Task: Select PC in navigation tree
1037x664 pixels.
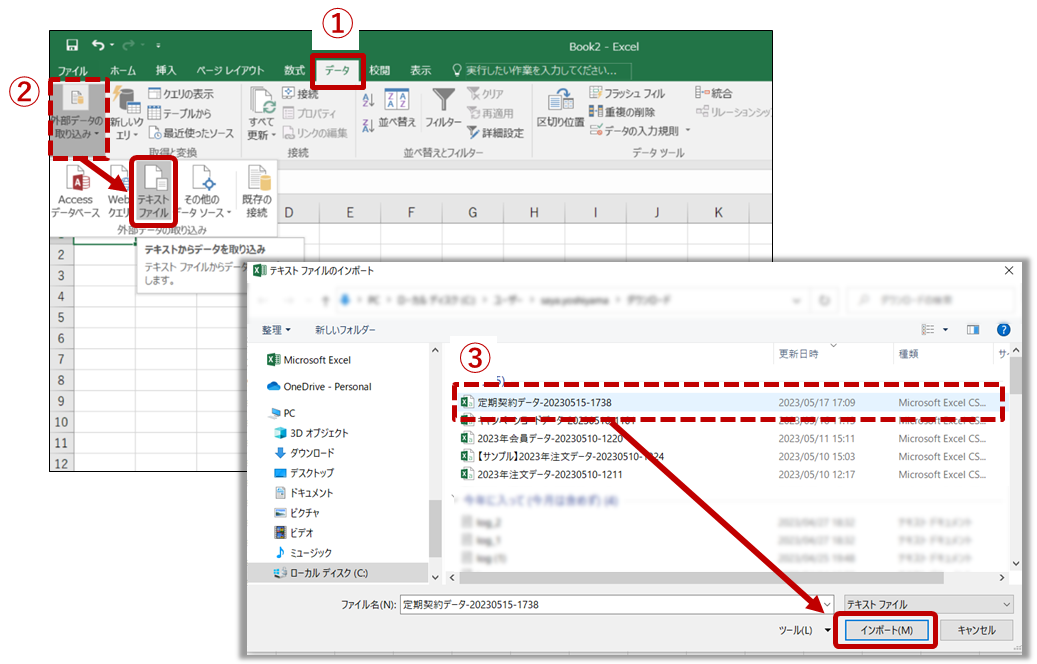Action: (x=282, y=413)
